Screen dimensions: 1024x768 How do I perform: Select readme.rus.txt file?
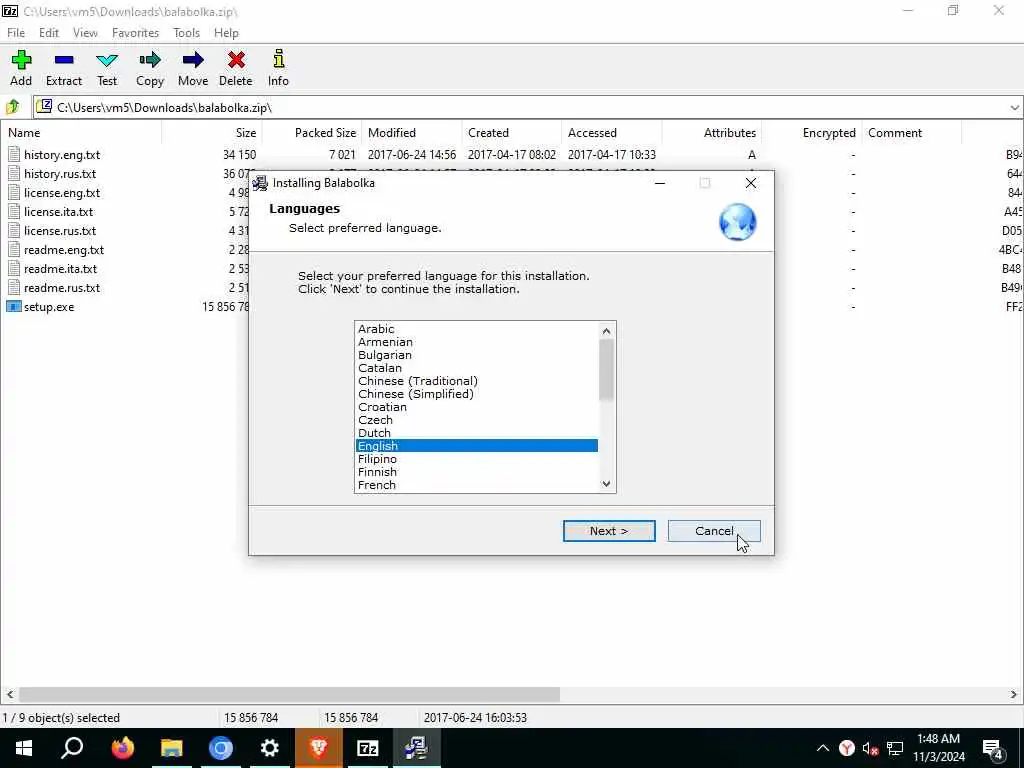click(x=62, y=287)
